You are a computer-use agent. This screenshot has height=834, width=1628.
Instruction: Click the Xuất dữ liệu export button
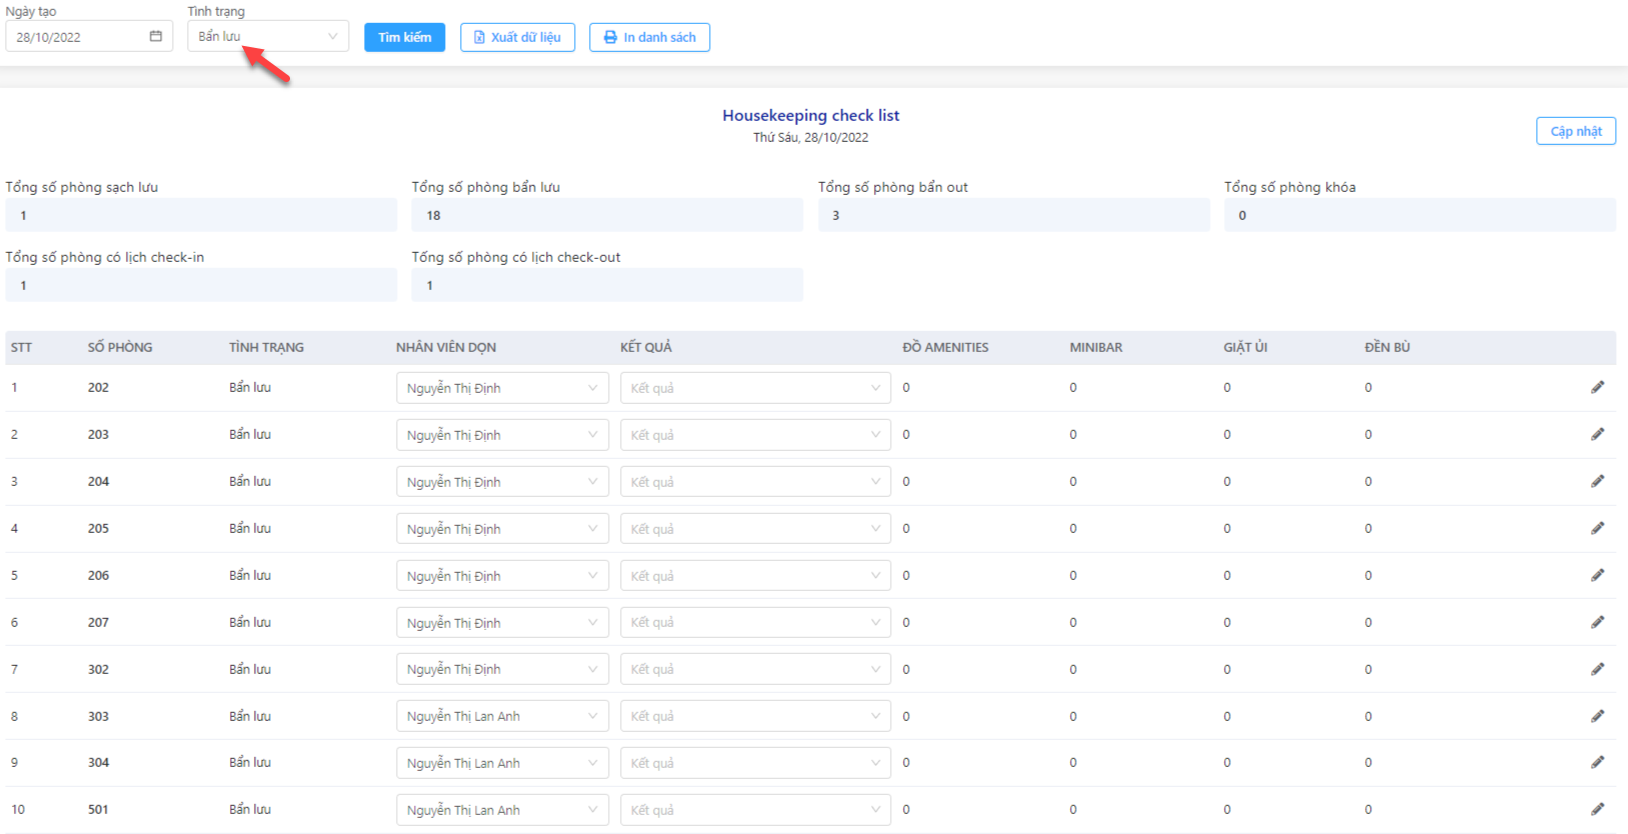click(517, 37)
